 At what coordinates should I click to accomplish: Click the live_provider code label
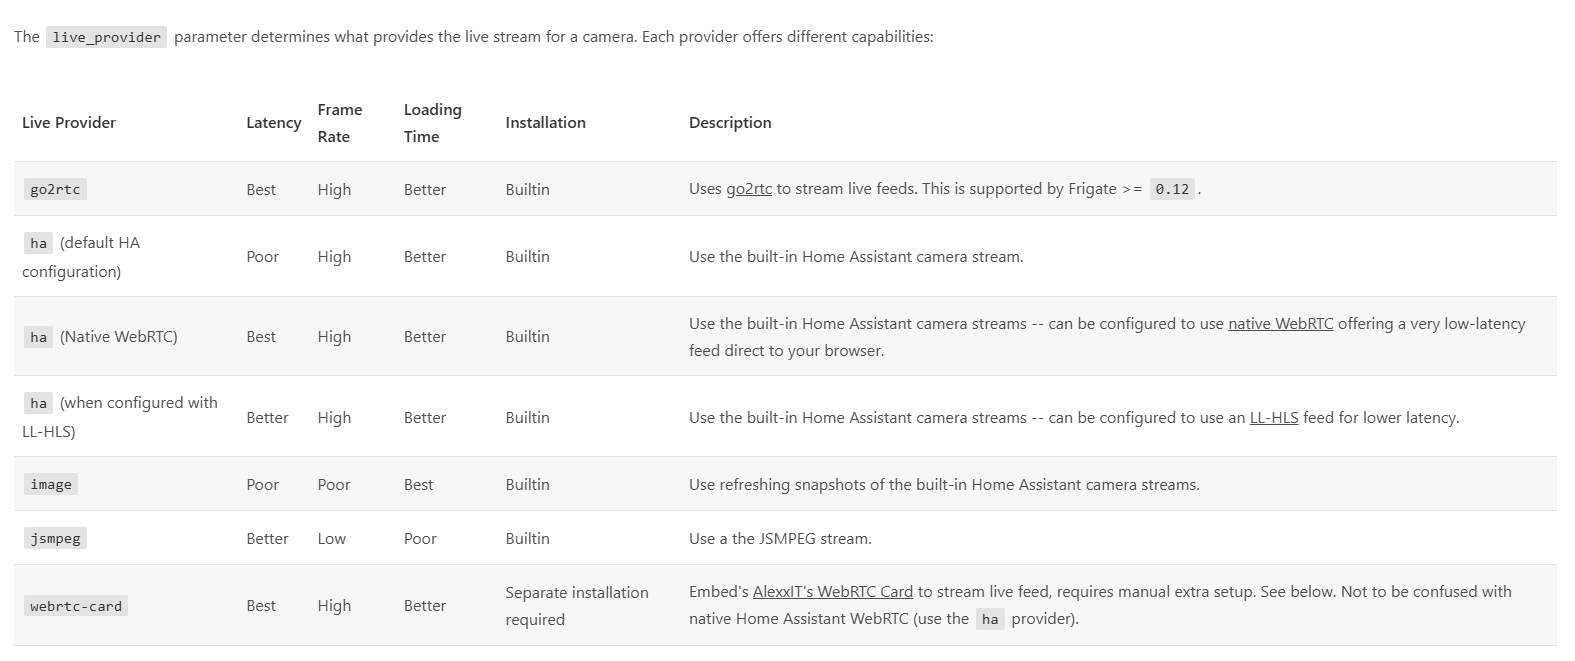(106, 37)
